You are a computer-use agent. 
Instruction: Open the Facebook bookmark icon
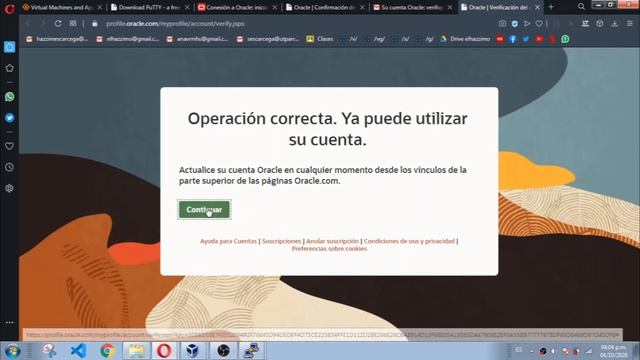[513, 39]
